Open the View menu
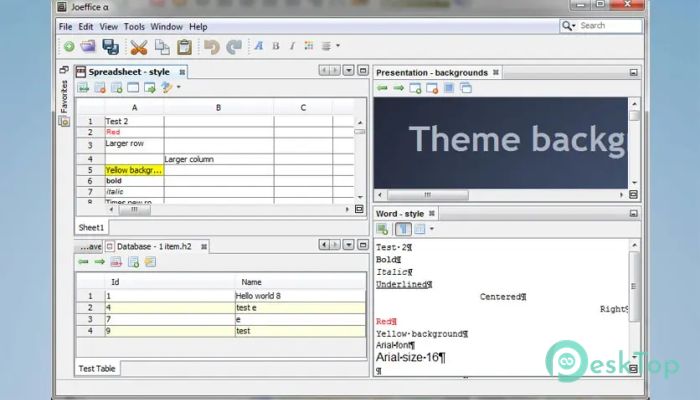Viewport: 700px width, 400px height. pos(108,27)
